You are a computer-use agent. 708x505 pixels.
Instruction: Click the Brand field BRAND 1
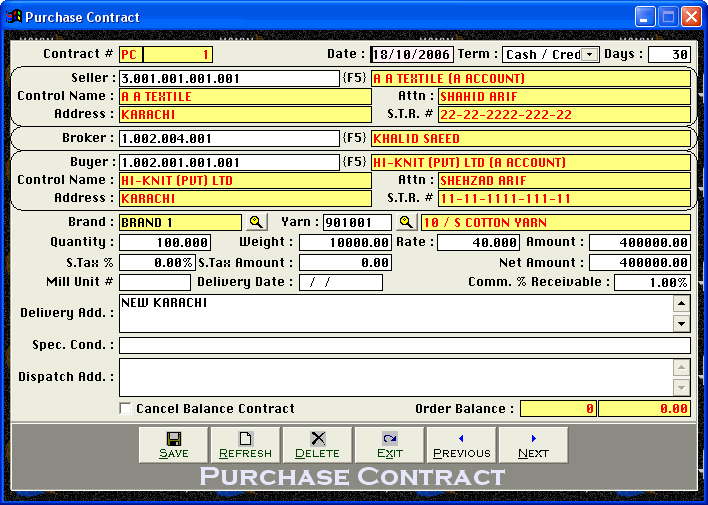pyautogui.click(x=180, y=223)
